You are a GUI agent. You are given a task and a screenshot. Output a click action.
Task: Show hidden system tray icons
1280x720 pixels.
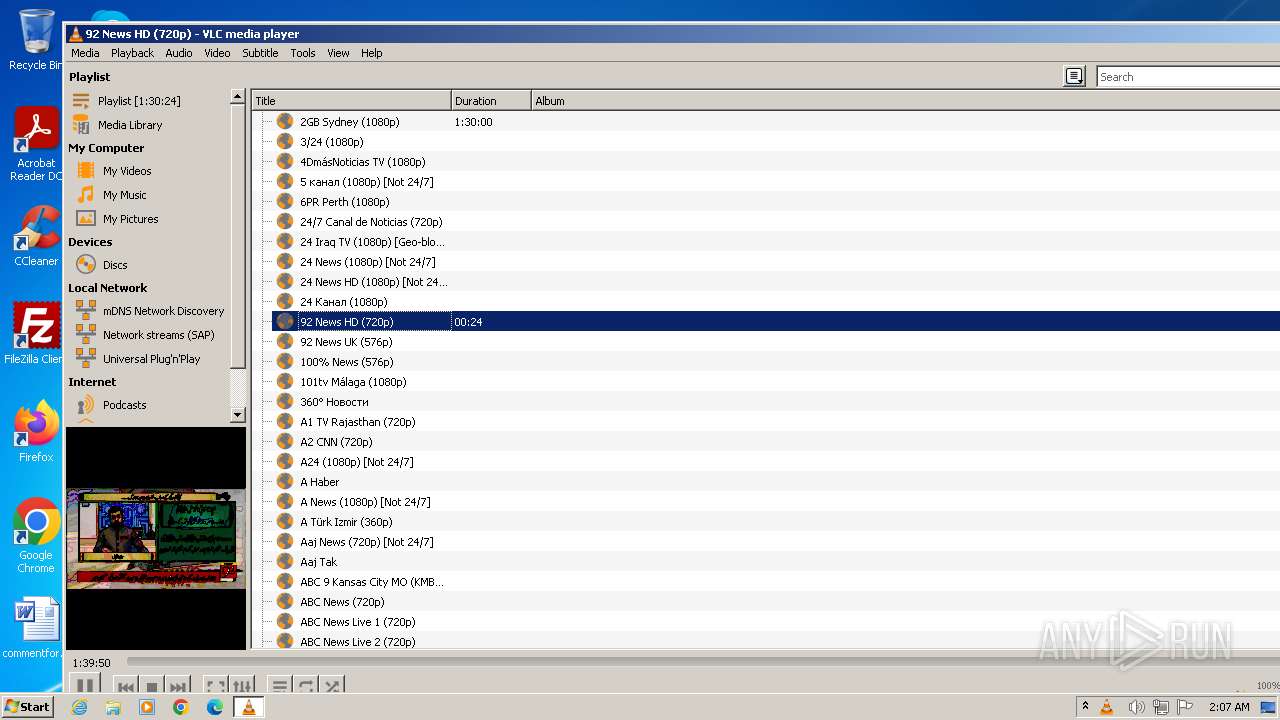tap(1085, 706)
